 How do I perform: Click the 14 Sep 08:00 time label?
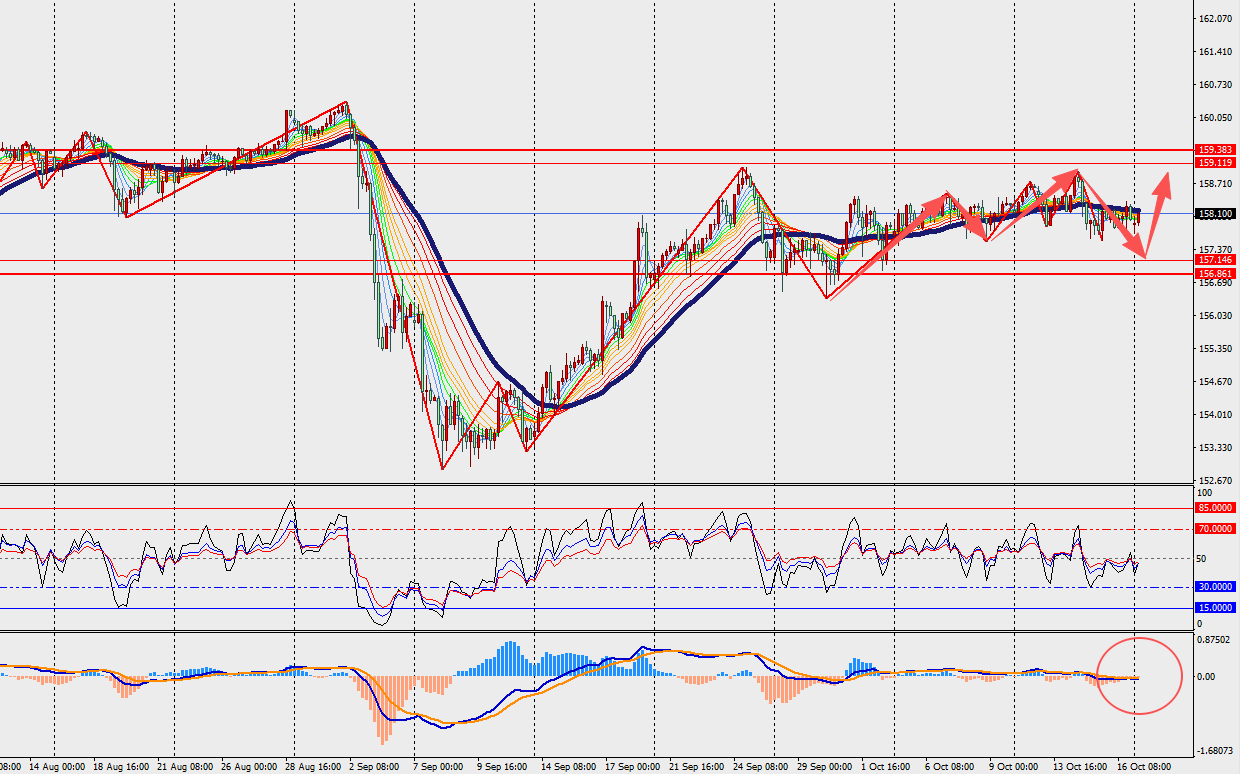tap(567, 767)
